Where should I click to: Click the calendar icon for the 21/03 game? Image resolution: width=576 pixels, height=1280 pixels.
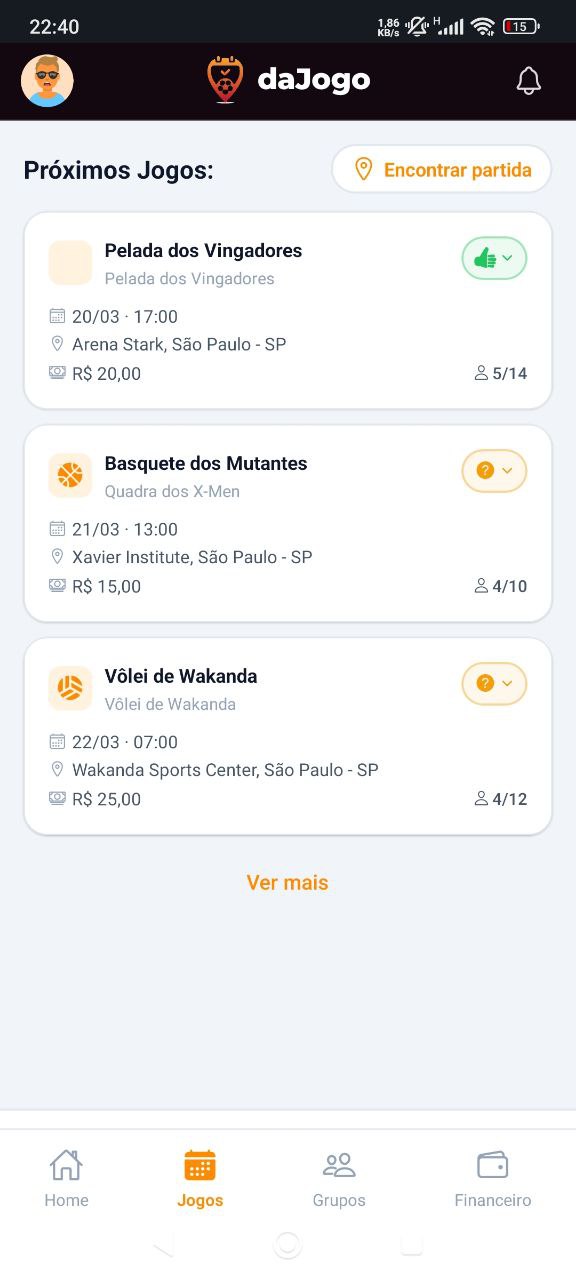[x=57, y=528]
